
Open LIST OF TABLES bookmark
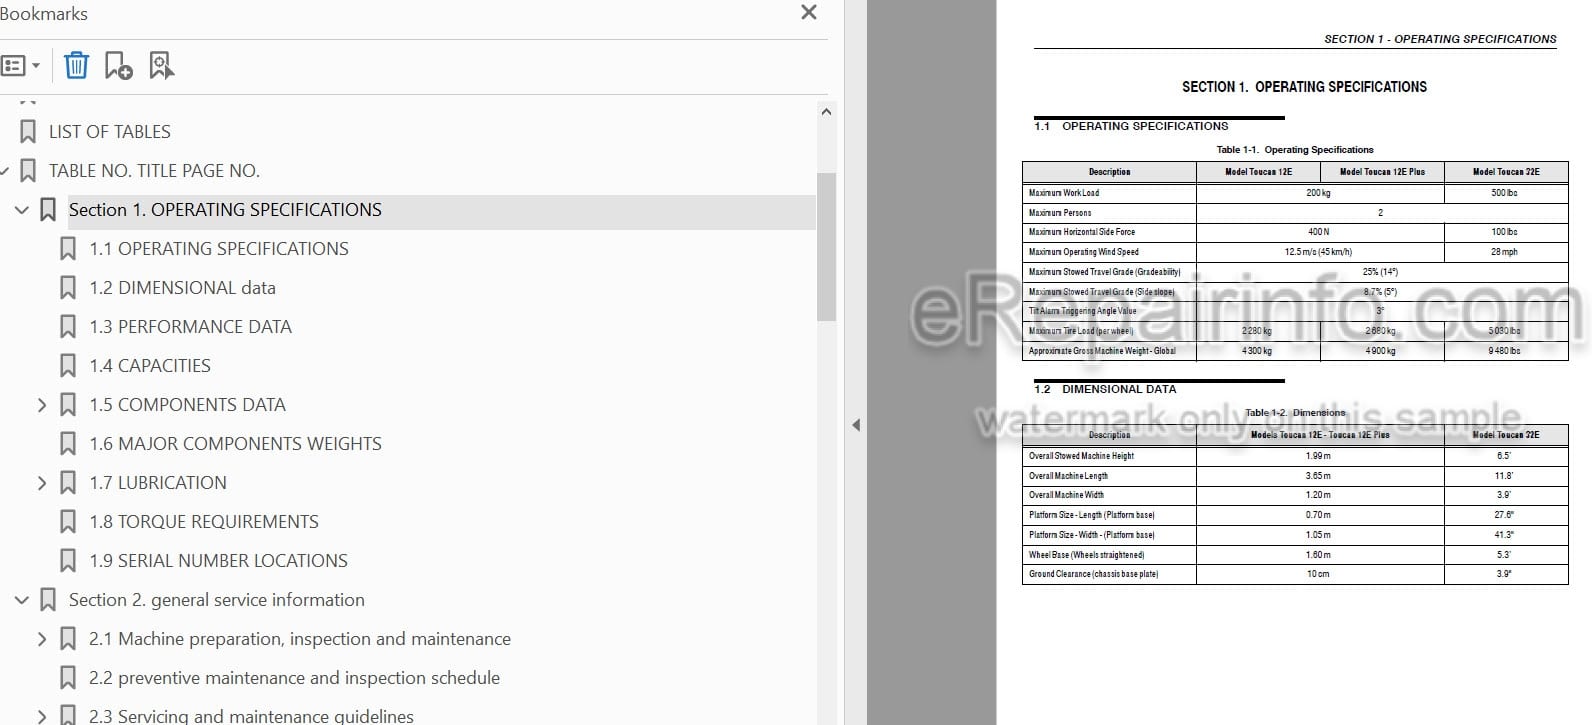[x=110, y=132]
